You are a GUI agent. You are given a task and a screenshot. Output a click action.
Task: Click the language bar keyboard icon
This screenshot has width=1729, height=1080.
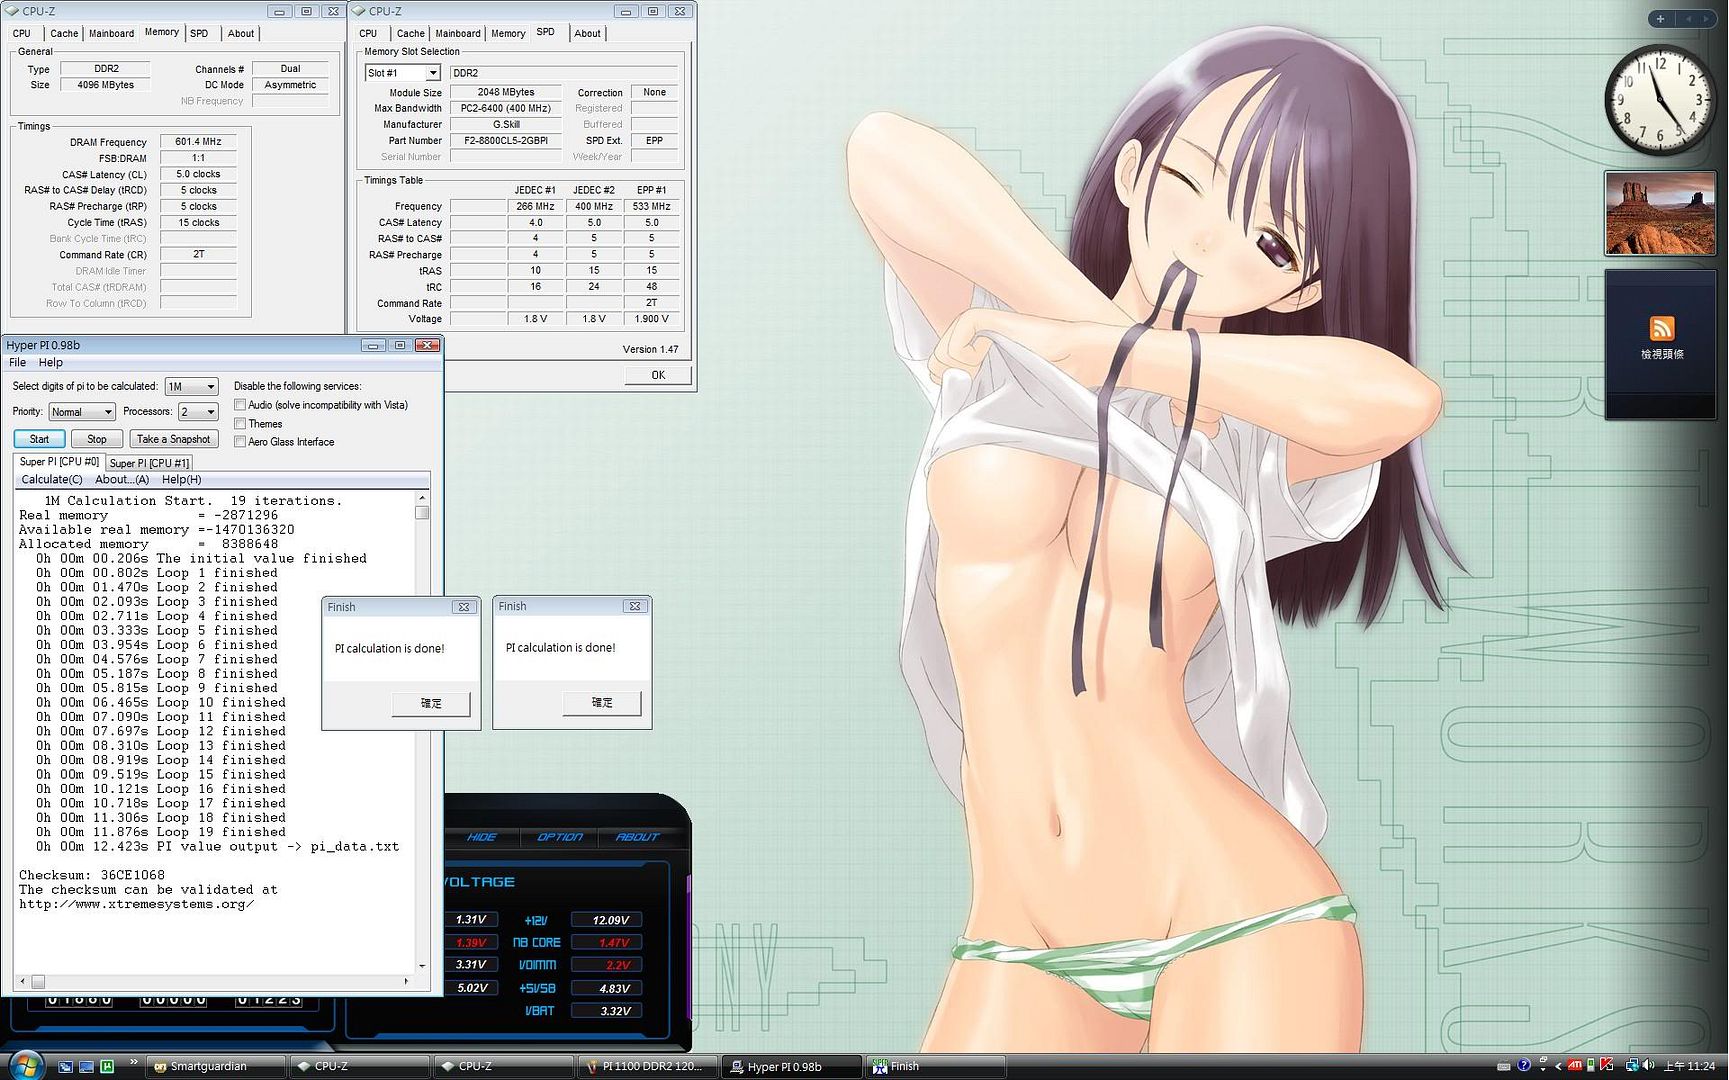[x=1503, y=1066]
